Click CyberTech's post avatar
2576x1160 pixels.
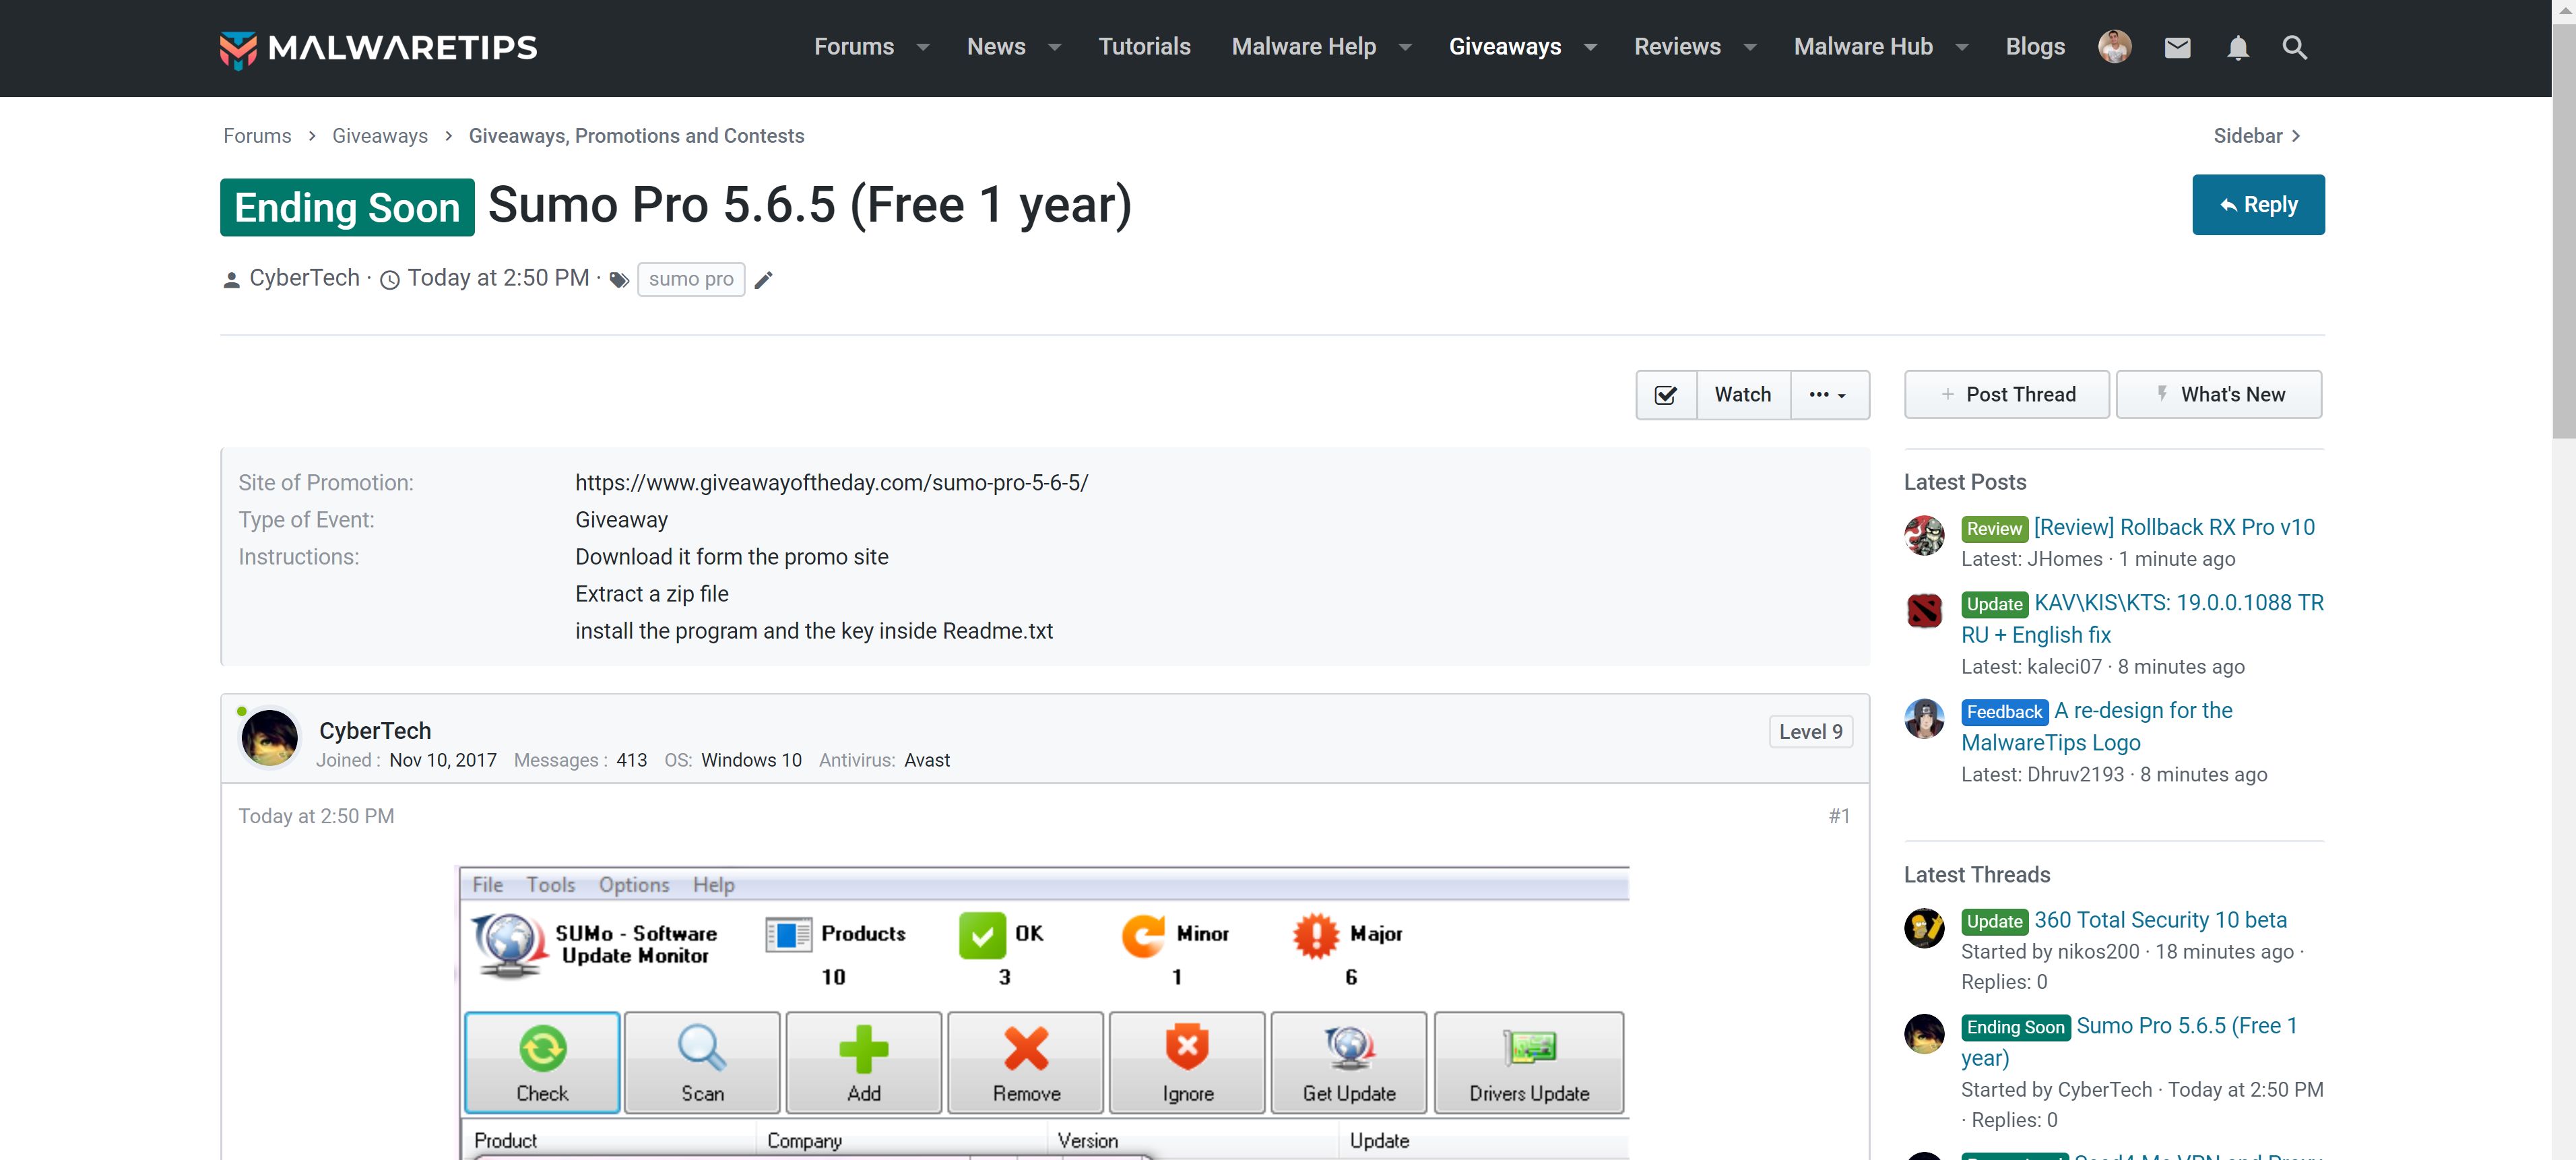(x=270, y=738)
